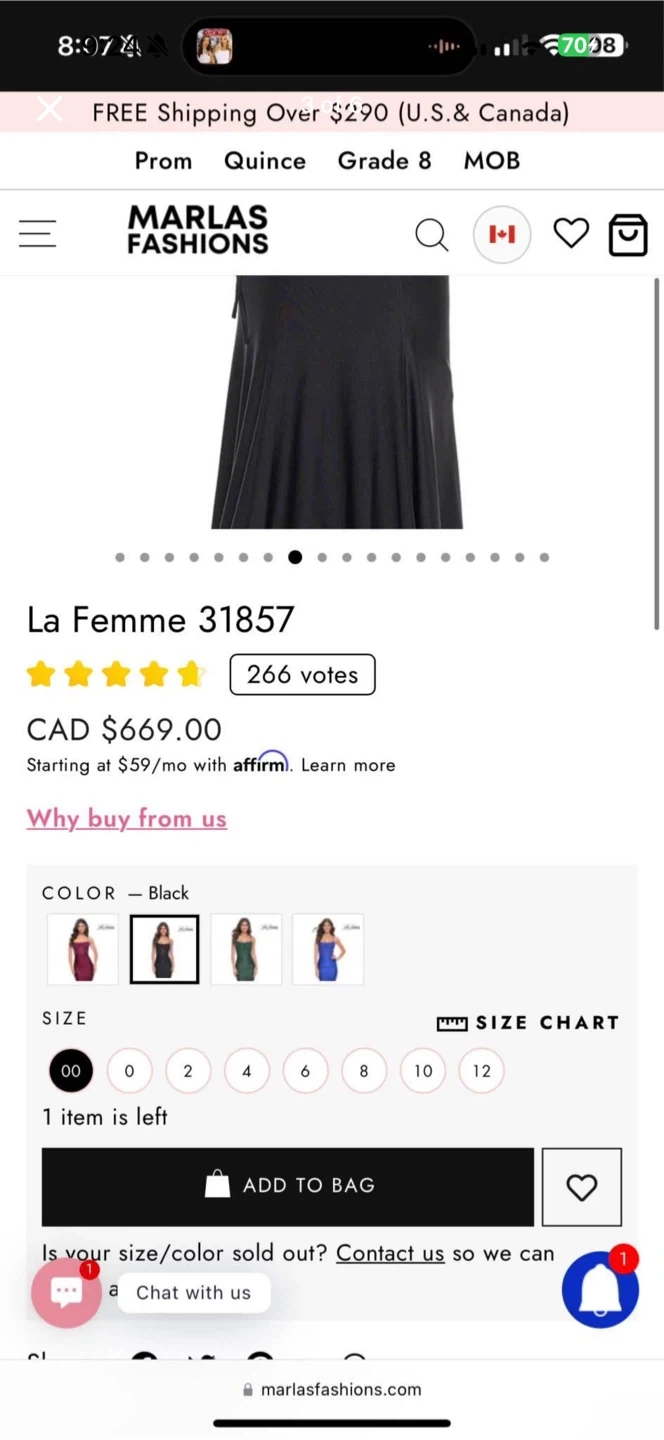The height and width of the screenshot is (1440, 664).
Task: Open the Contact us link
Action: point(389,1253)
